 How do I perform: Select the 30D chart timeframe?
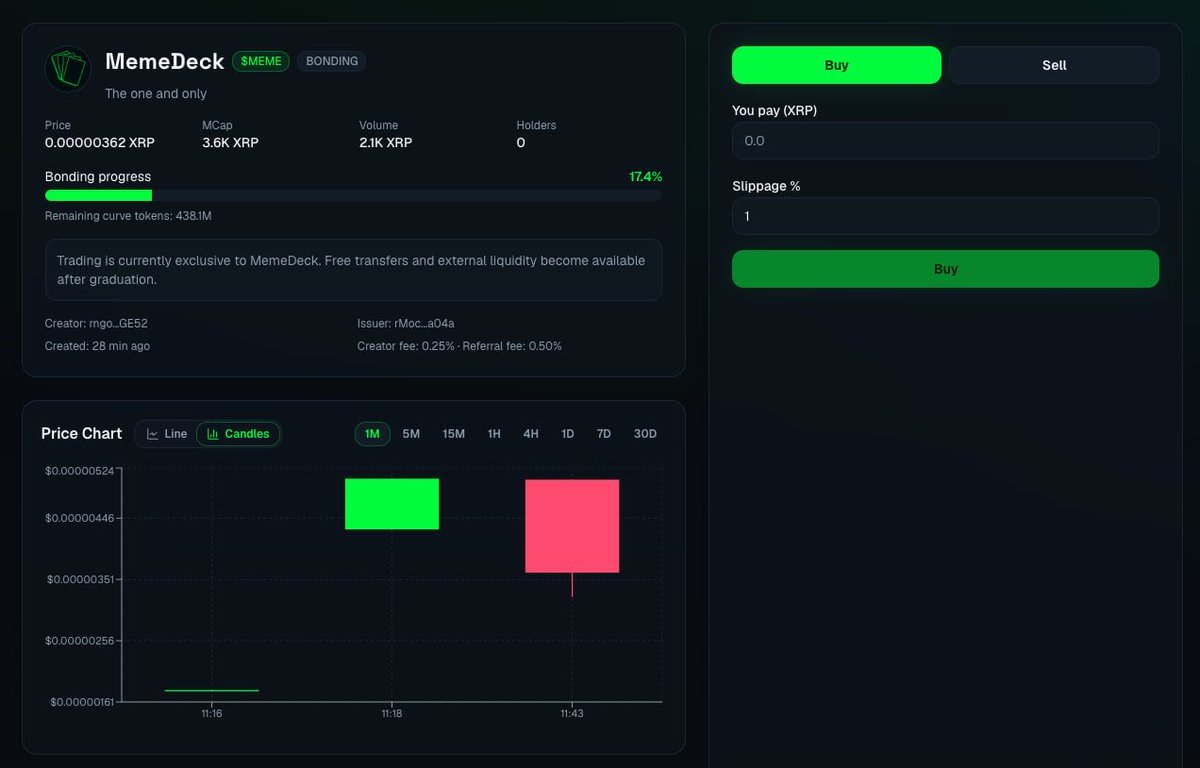645,434
